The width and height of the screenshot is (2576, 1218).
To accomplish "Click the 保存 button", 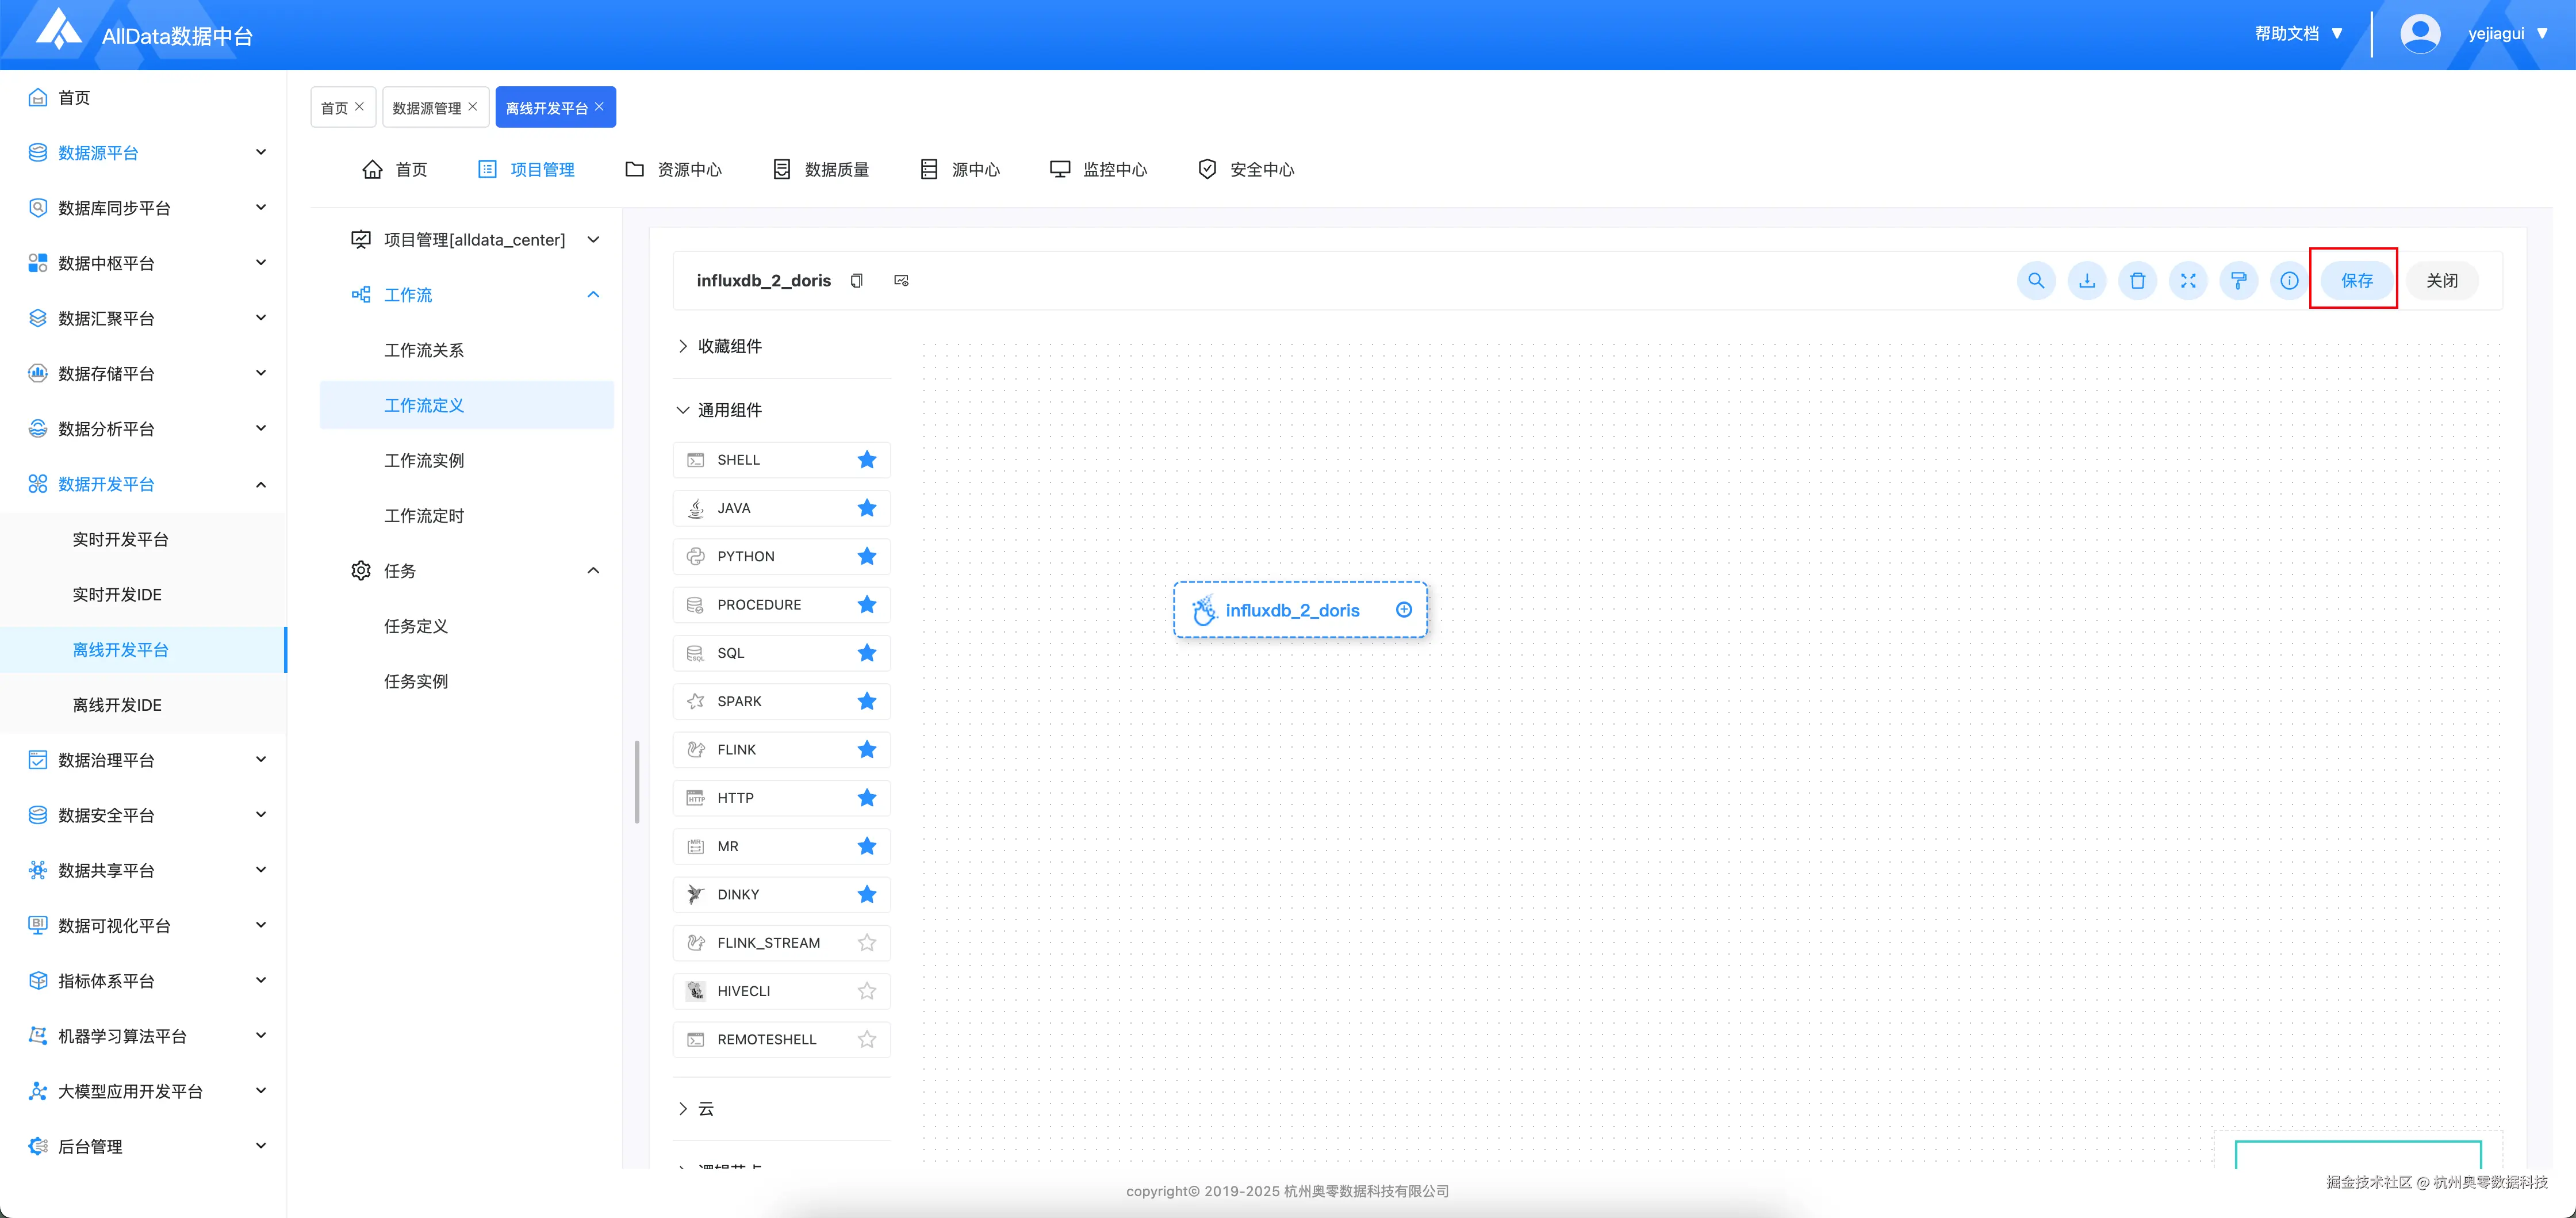I will tap(2356, 281).
